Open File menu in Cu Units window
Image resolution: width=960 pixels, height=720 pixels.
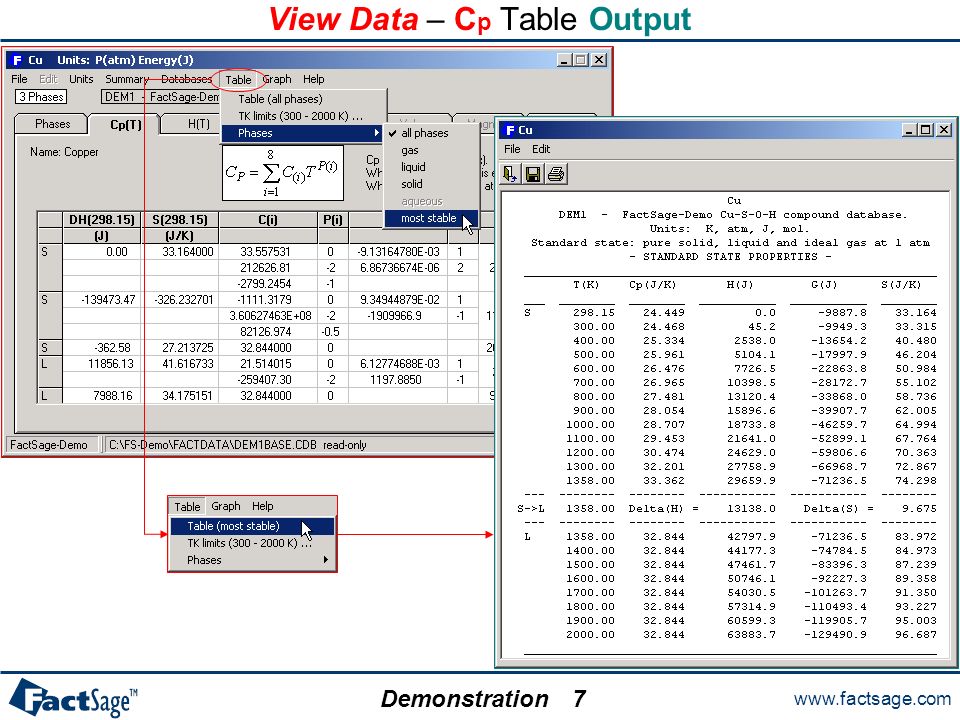coord(19,79)
